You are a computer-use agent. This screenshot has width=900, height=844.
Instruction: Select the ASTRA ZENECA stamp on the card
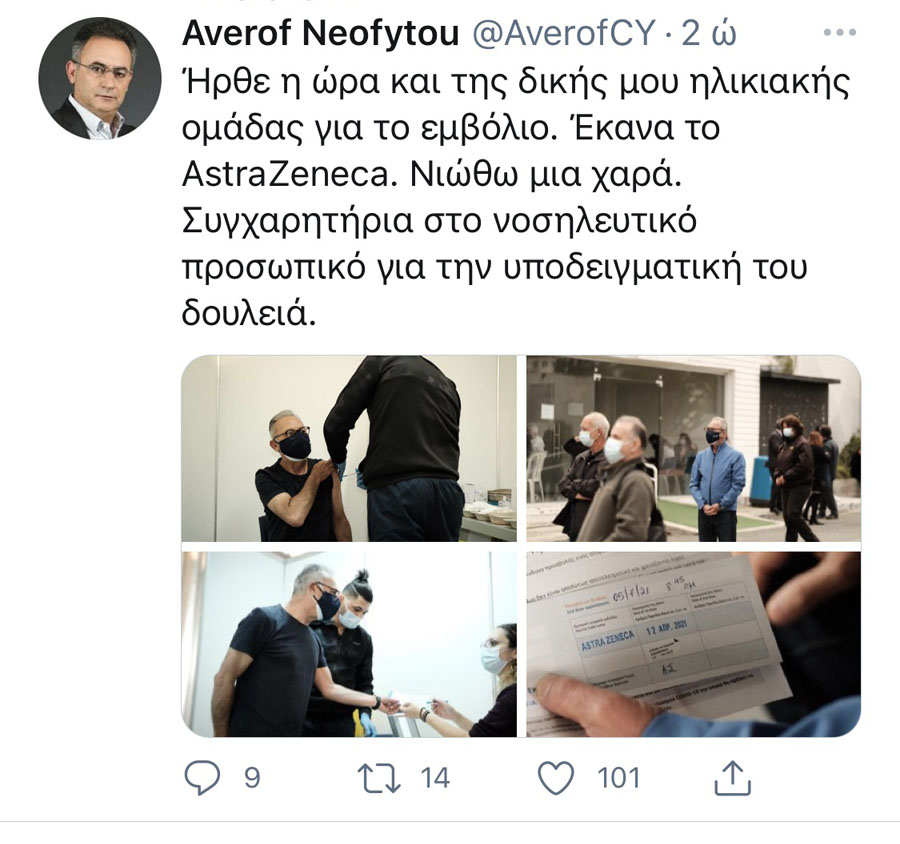click(607, 641)
